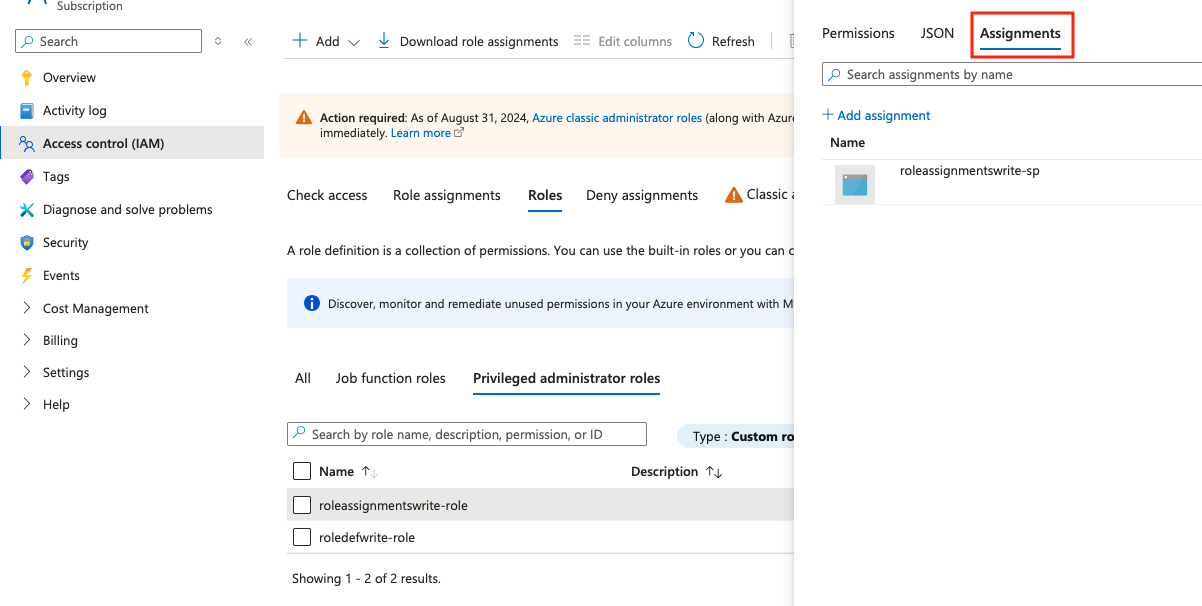Click the blue info icon in Discover banner
The image size is (1202, 606).
click(x=311, y=303)
